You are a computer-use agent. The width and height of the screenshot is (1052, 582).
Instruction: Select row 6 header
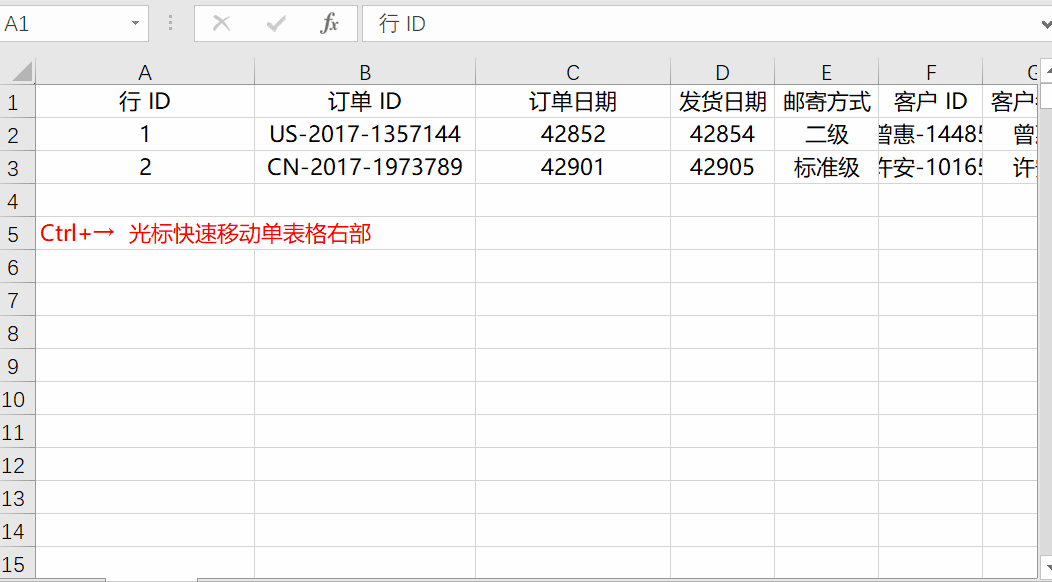pyautogui.click(x=17, y=266)
